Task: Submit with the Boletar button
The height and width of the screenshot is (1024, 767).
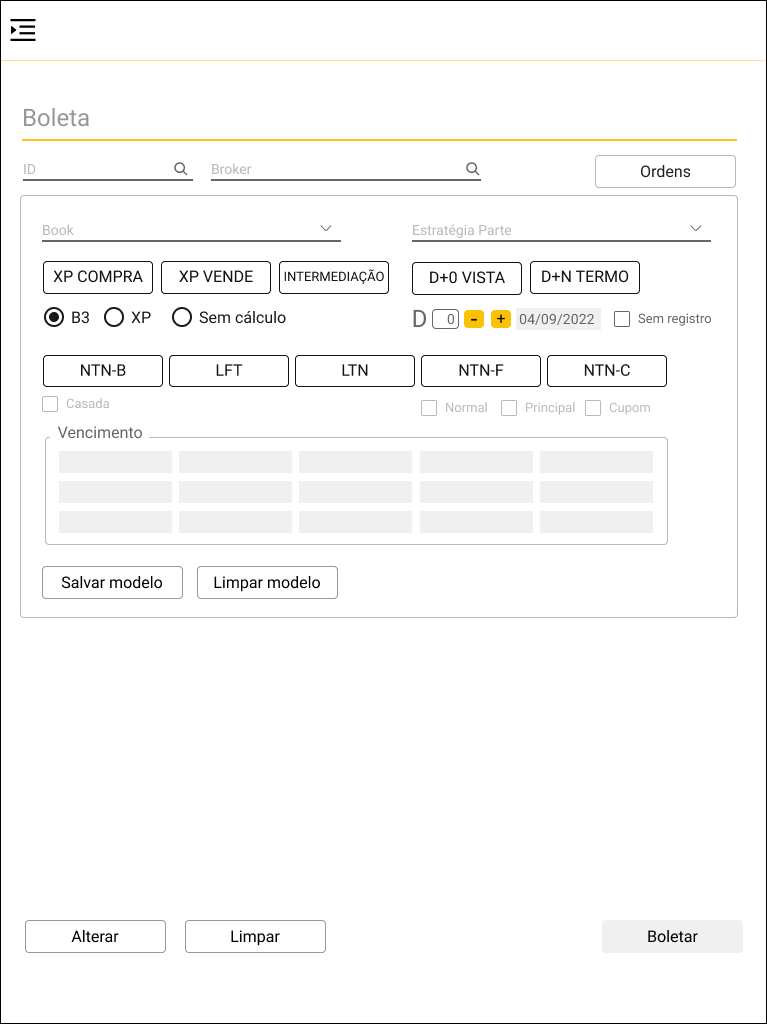Action: (672, 937)
